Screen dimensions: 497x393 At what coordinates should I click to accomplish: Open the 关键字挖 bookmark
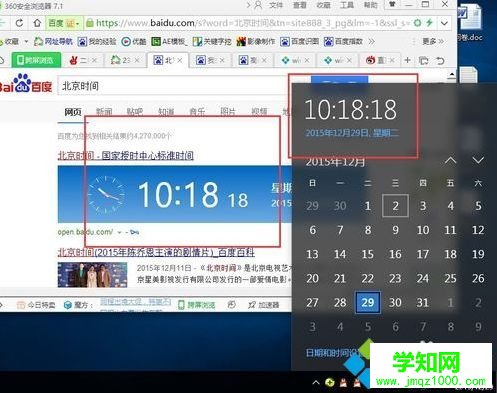pos(212,41)
